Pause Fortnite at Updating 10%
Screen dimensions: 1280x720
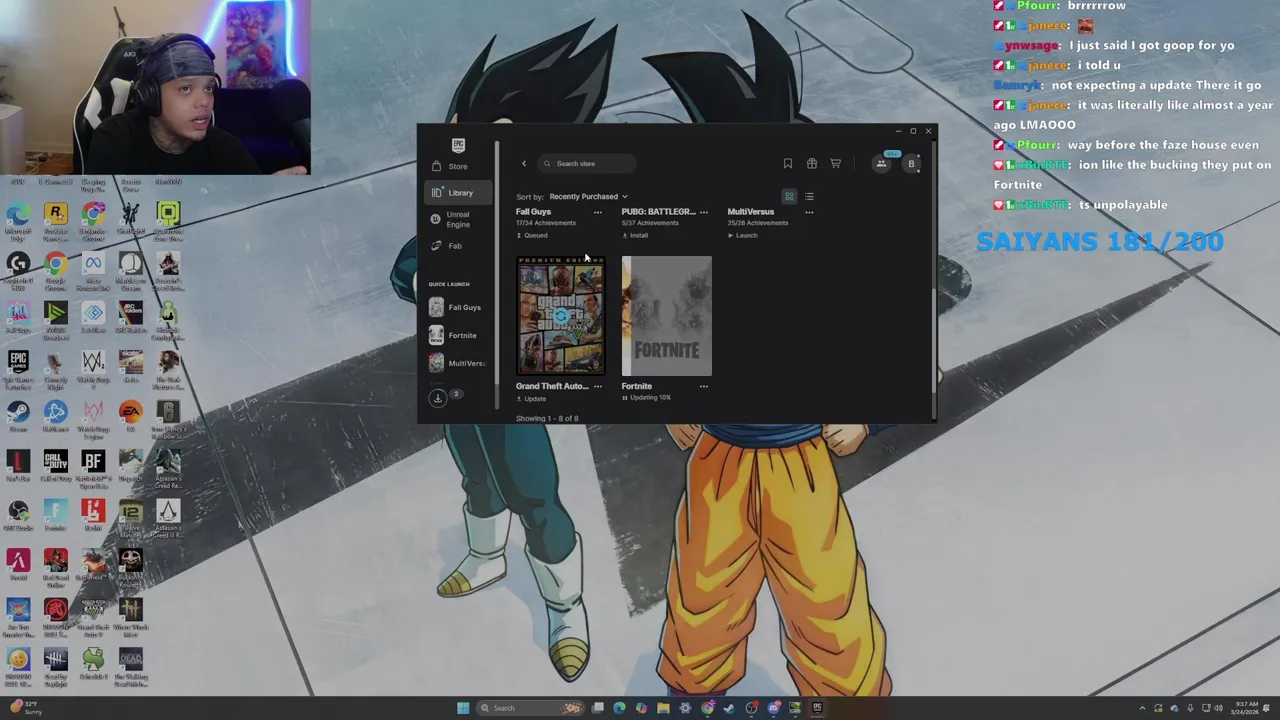pos(646,398)
